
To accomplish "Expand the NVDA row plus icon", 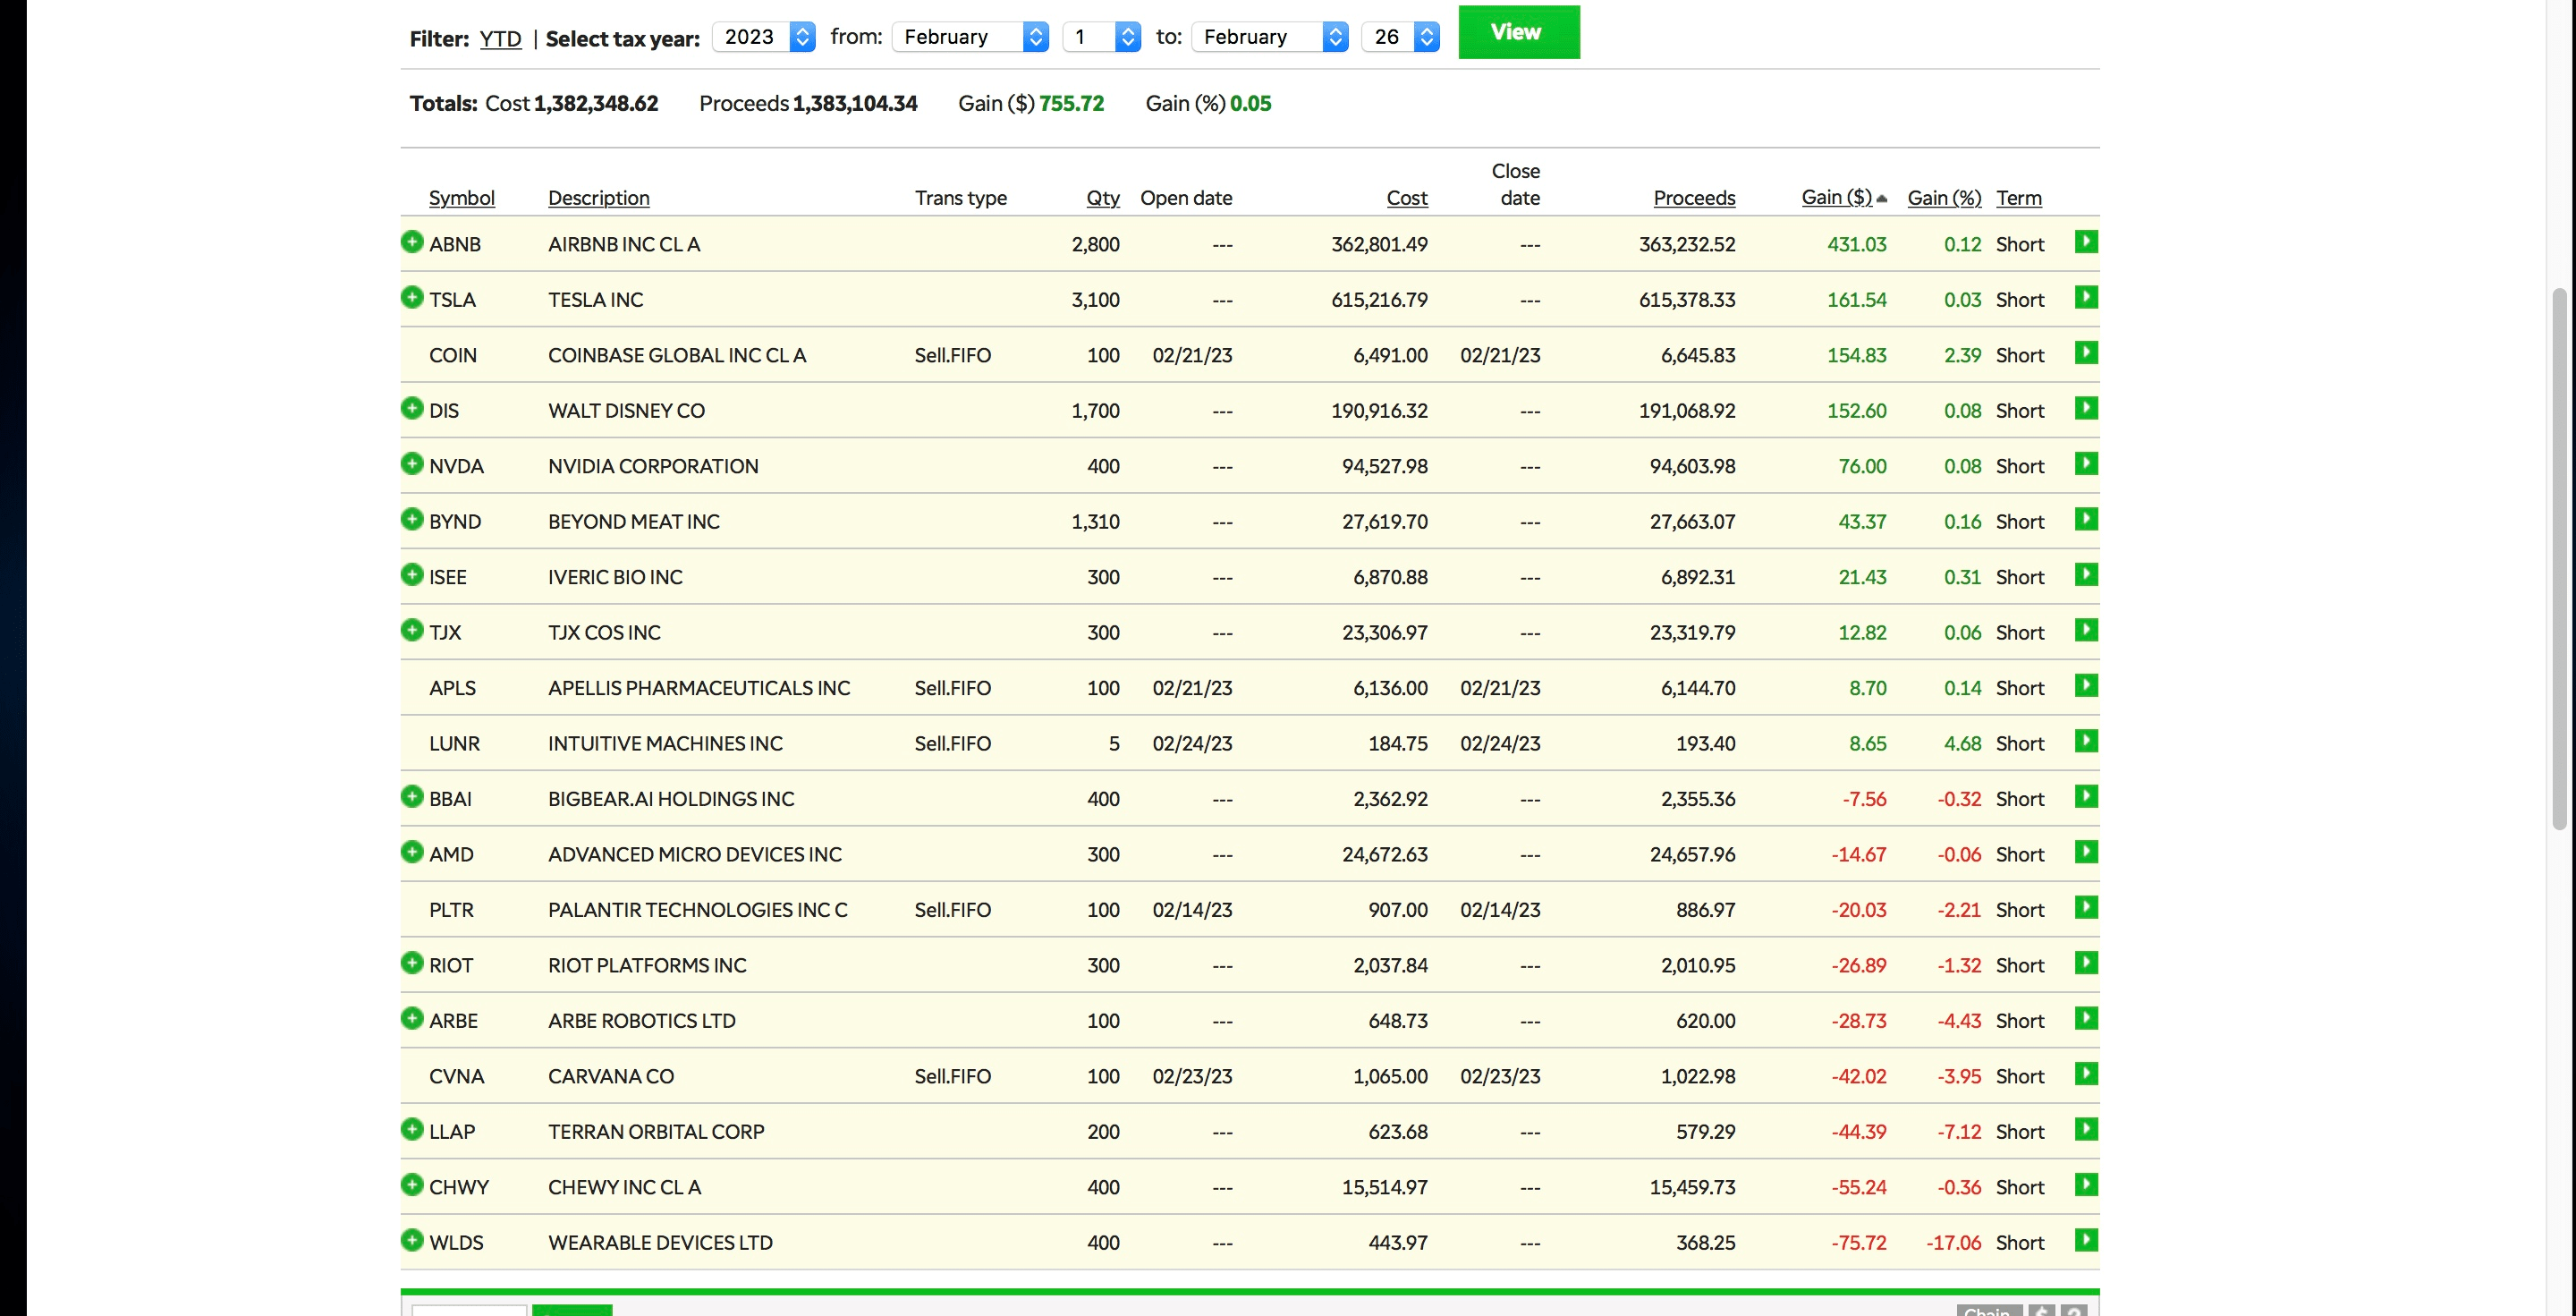I will pyautogui.click(x=412, y=464).
